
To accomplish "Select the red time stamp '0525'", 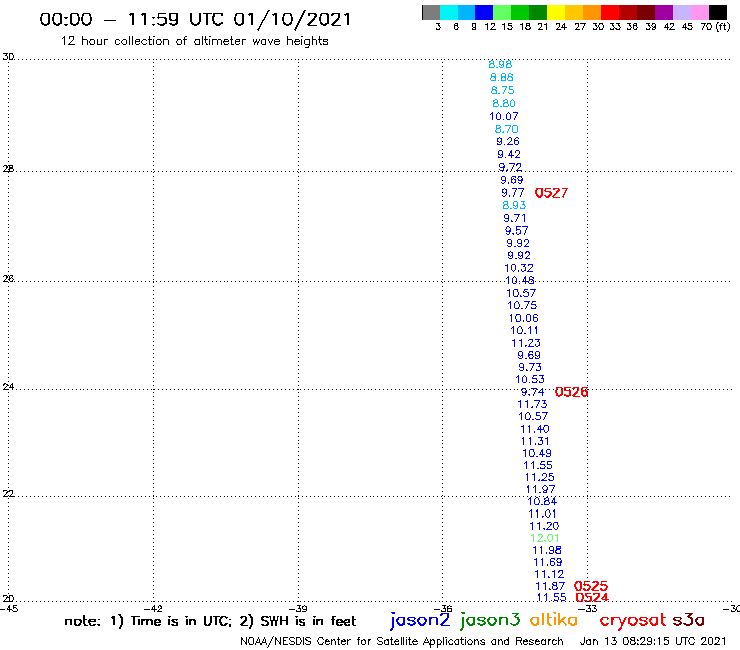I will [591, 586].
